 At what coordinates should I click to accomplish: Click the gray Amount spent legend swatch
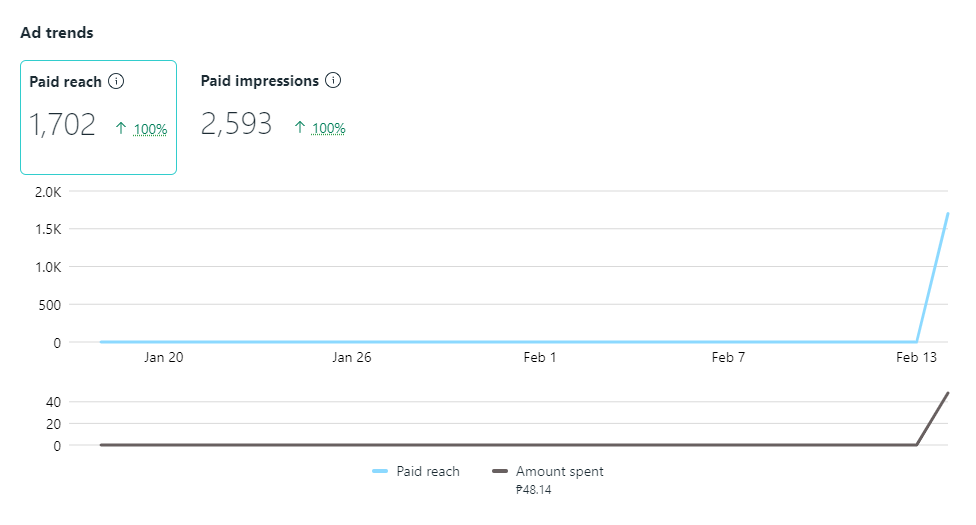500,471
